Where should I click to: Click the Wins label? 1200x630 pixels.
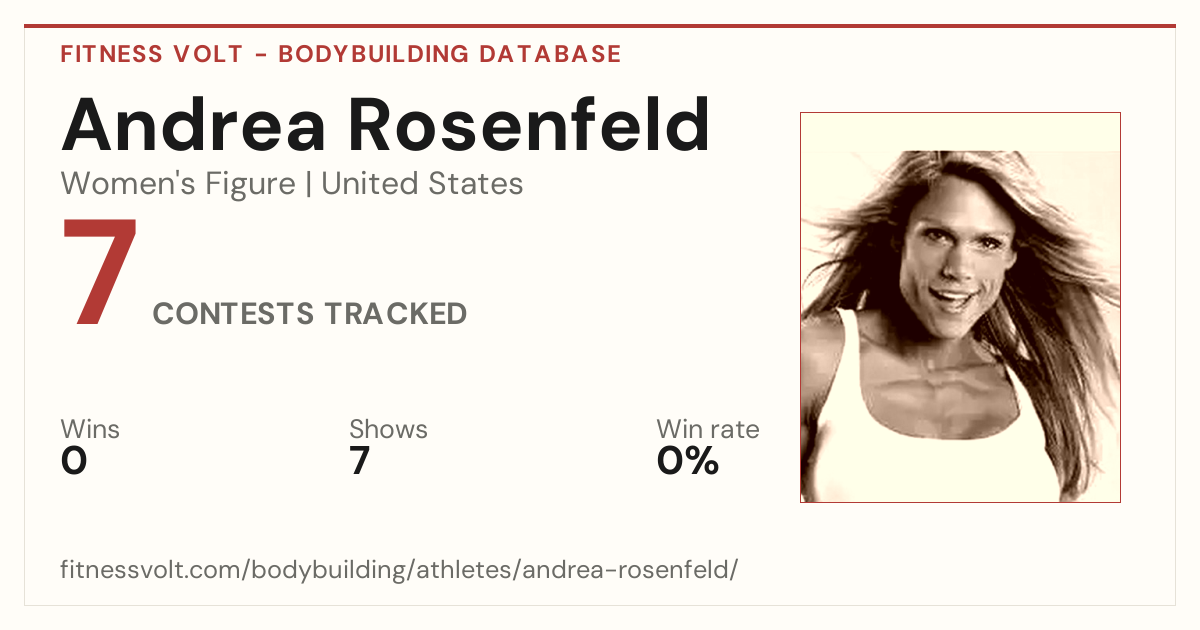(x=90, y=430)
